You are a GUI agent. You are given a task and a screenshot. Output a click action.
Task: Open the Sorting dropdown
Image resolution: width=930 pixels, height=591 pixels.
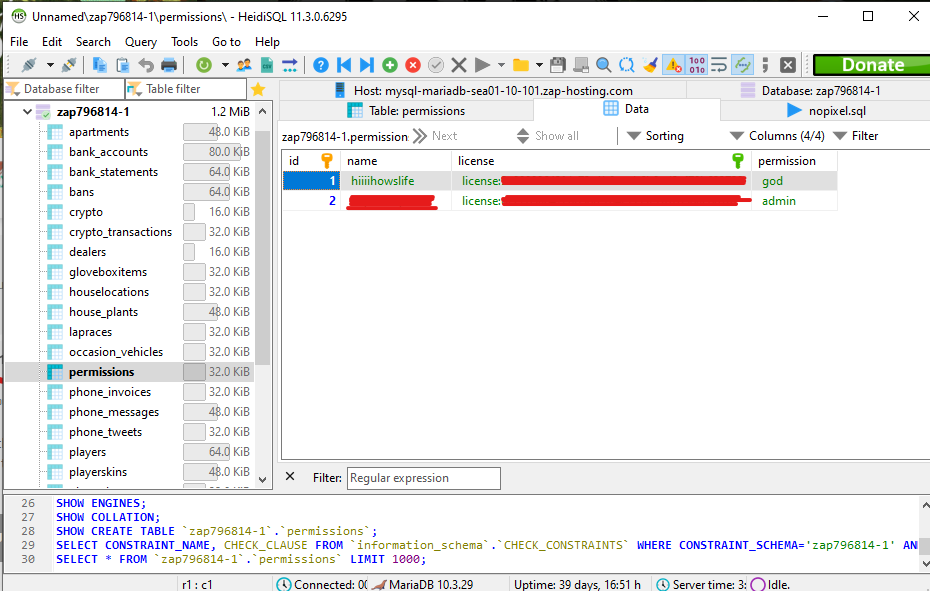[x=655, y=136]
